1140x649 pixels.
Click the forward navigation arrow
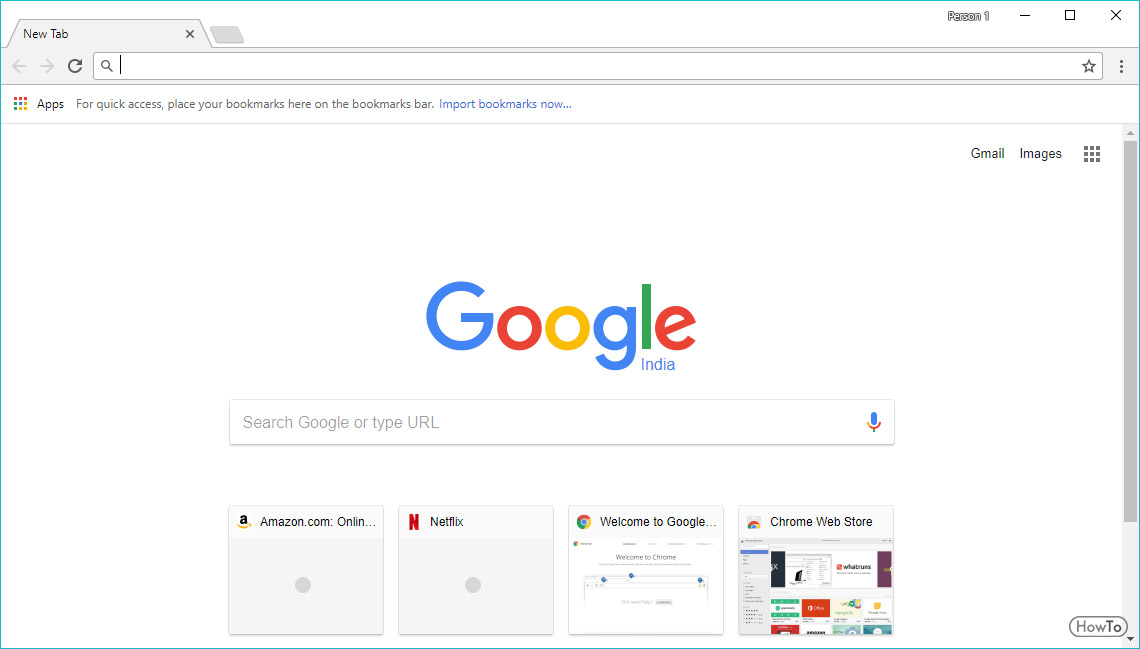tap(47, 66)
